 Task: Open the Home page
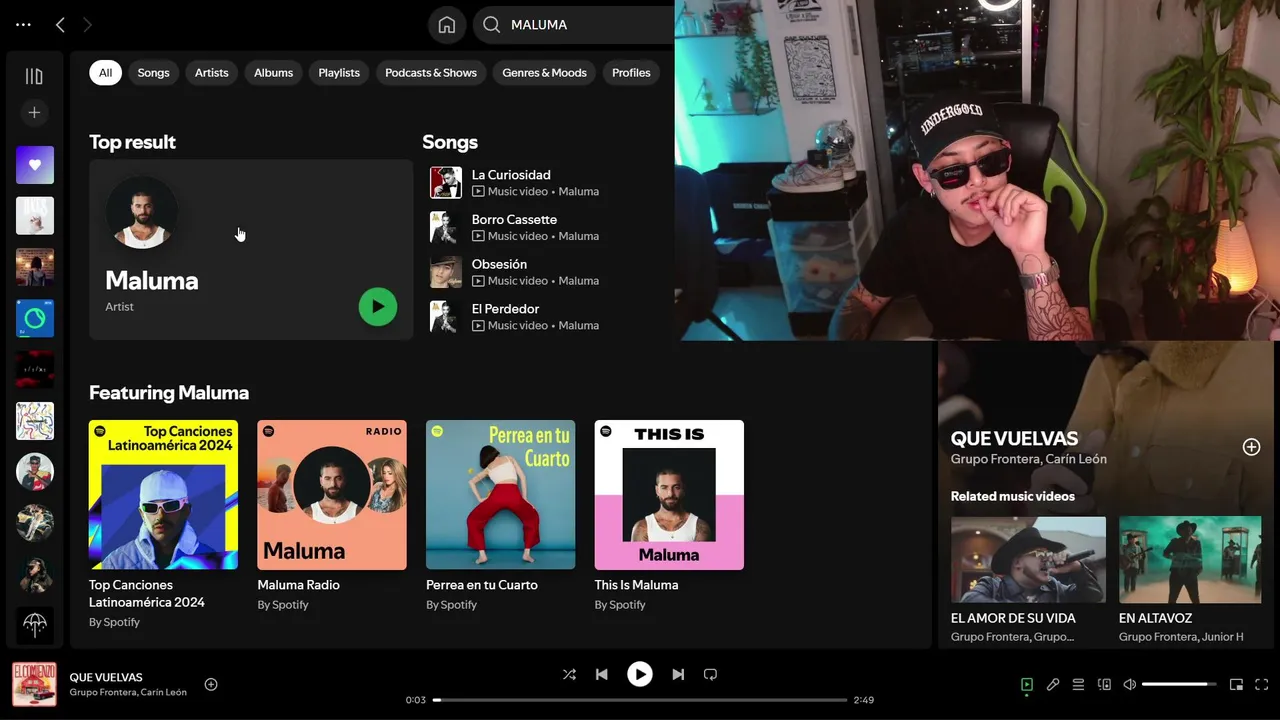tap(447, 25)
